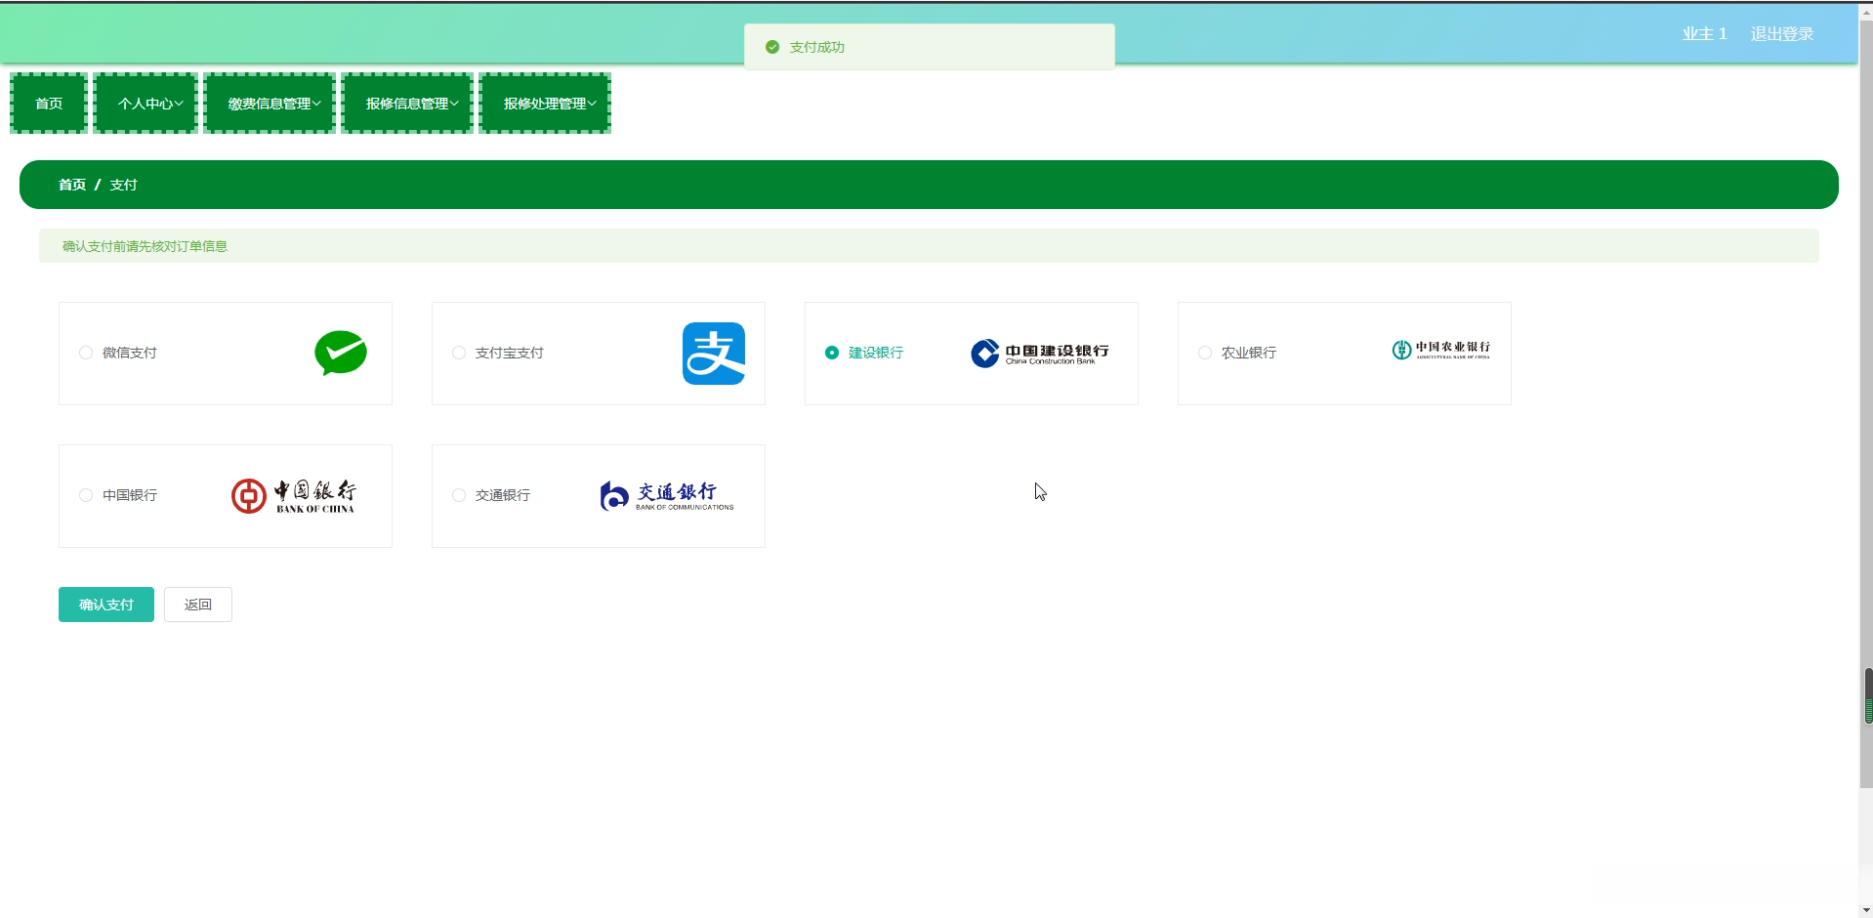The height and width of the screenshot is (918, 1873).
Task: Expand the 报修处理管理 dropdown arrow
Action: (x=593, y=103)
